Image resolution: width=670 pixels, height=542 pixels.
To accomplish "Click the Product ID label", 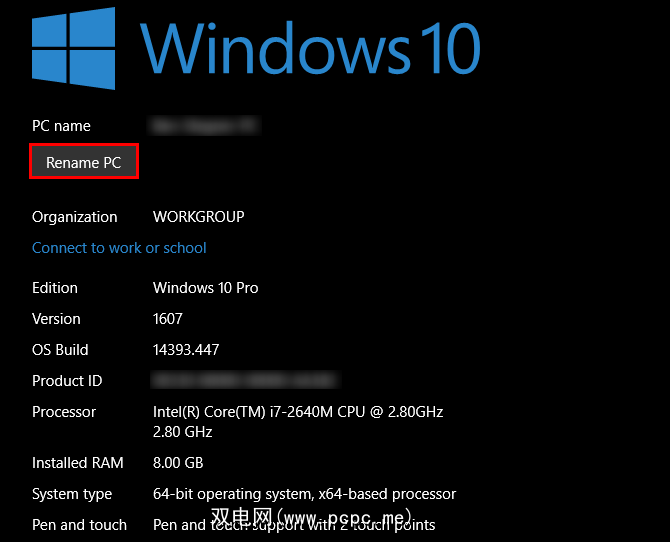I will [67, 381].
